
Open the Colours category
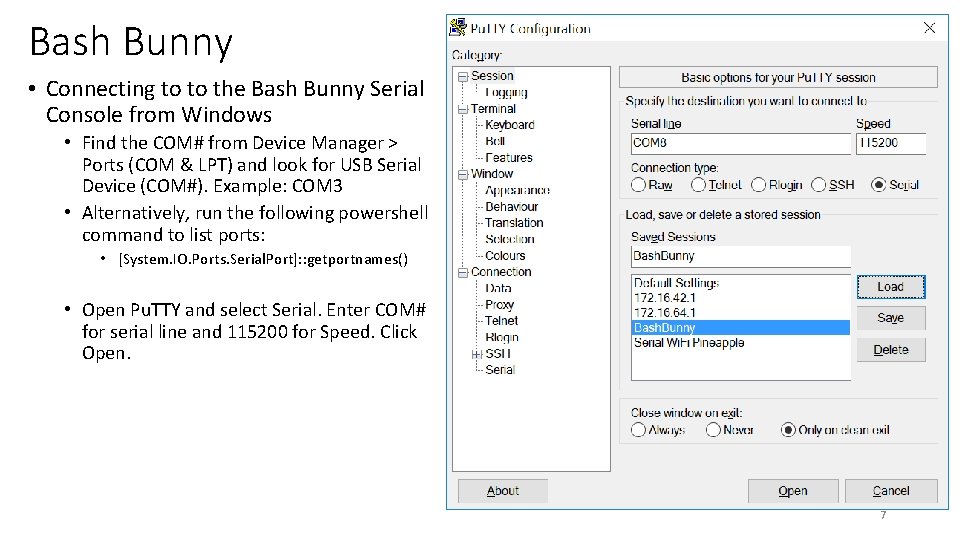coord(505,255)
